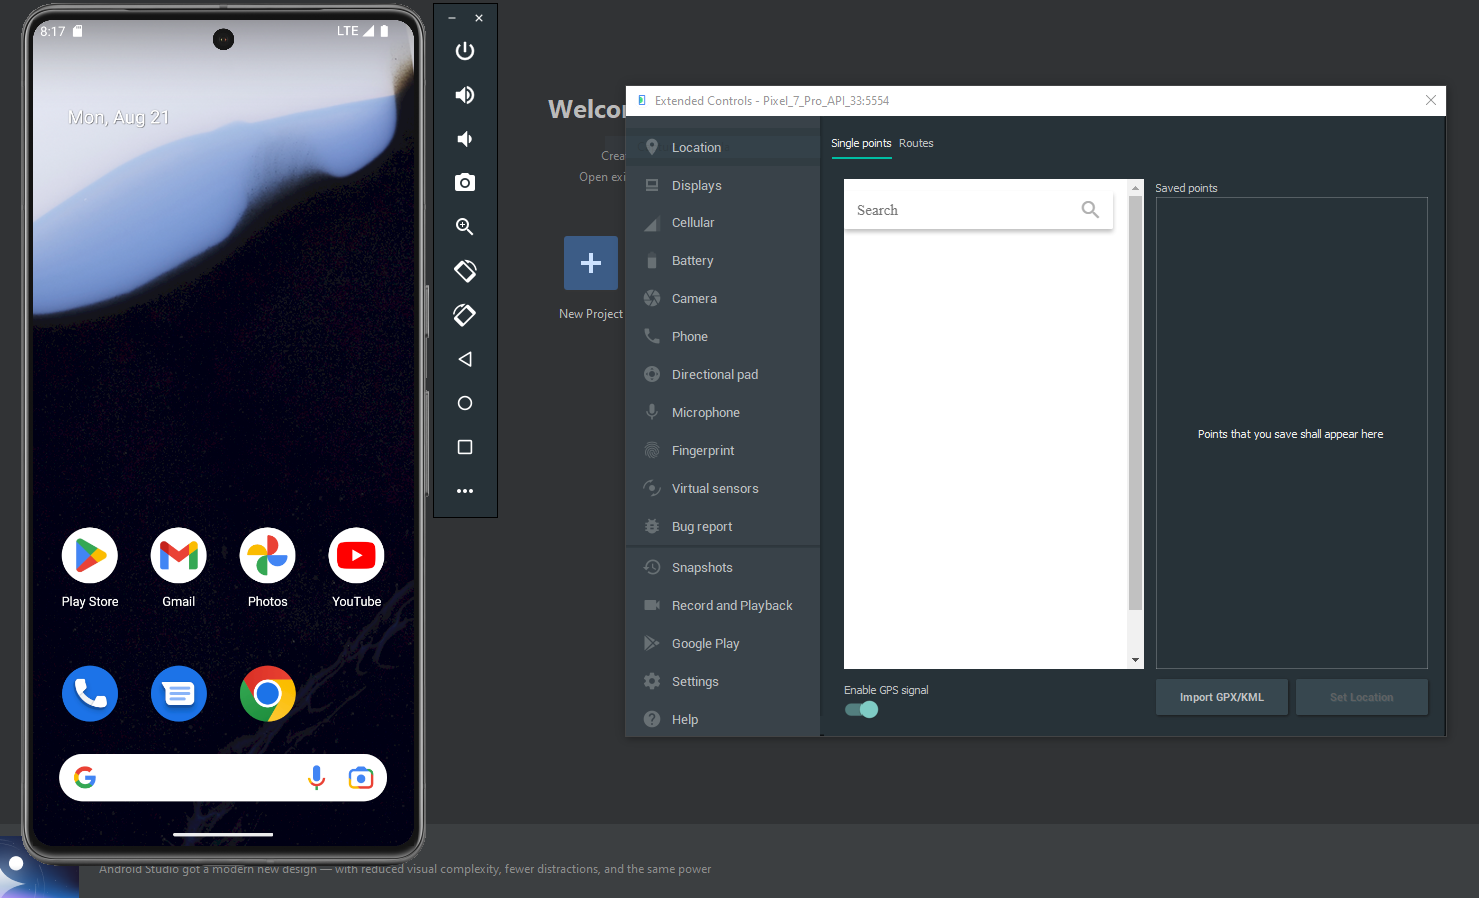Click the scrollbar down arrow
1479x898 pixels.
1135,660
